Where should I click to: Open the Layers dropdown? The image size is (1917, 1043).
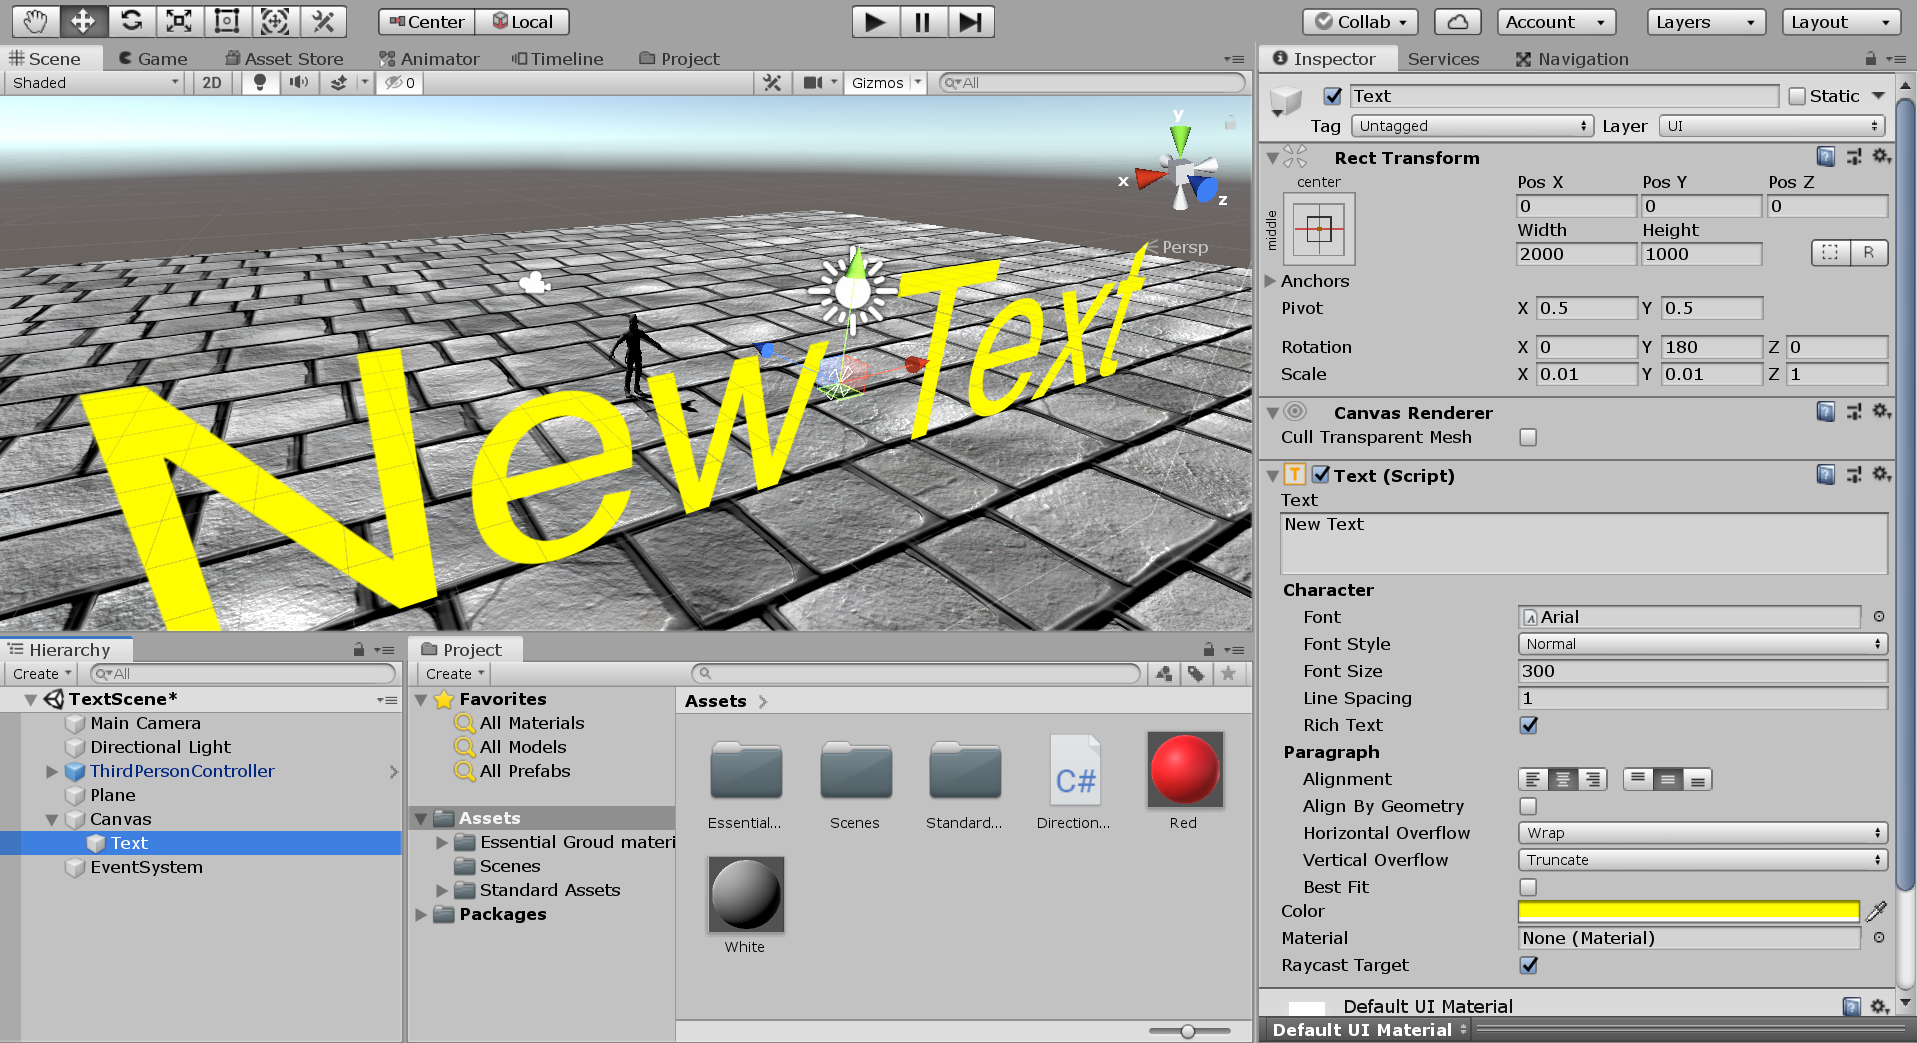pos(1704,22)
